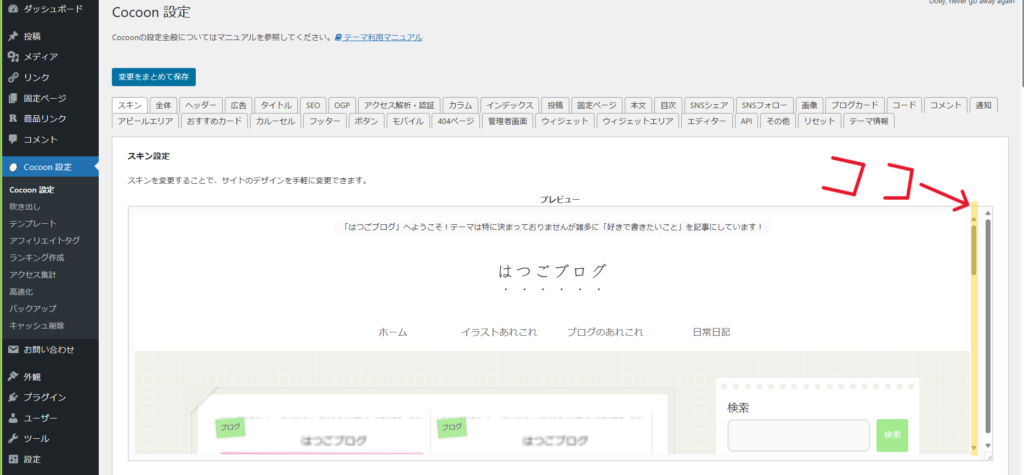Click the pages icon beside 固定ページ

[x=13, y=98]
